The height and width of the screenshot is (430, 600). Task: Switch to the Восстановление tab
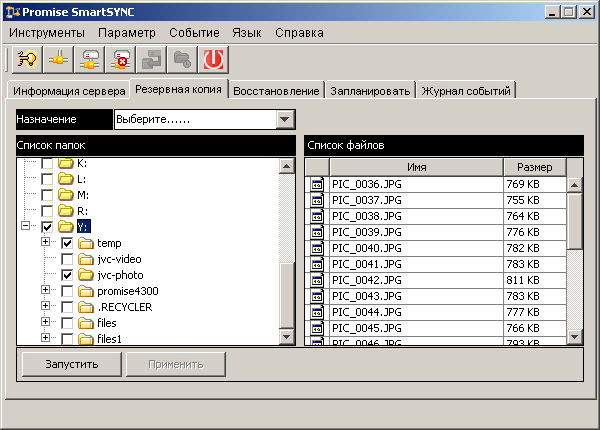tap(276, 91)
